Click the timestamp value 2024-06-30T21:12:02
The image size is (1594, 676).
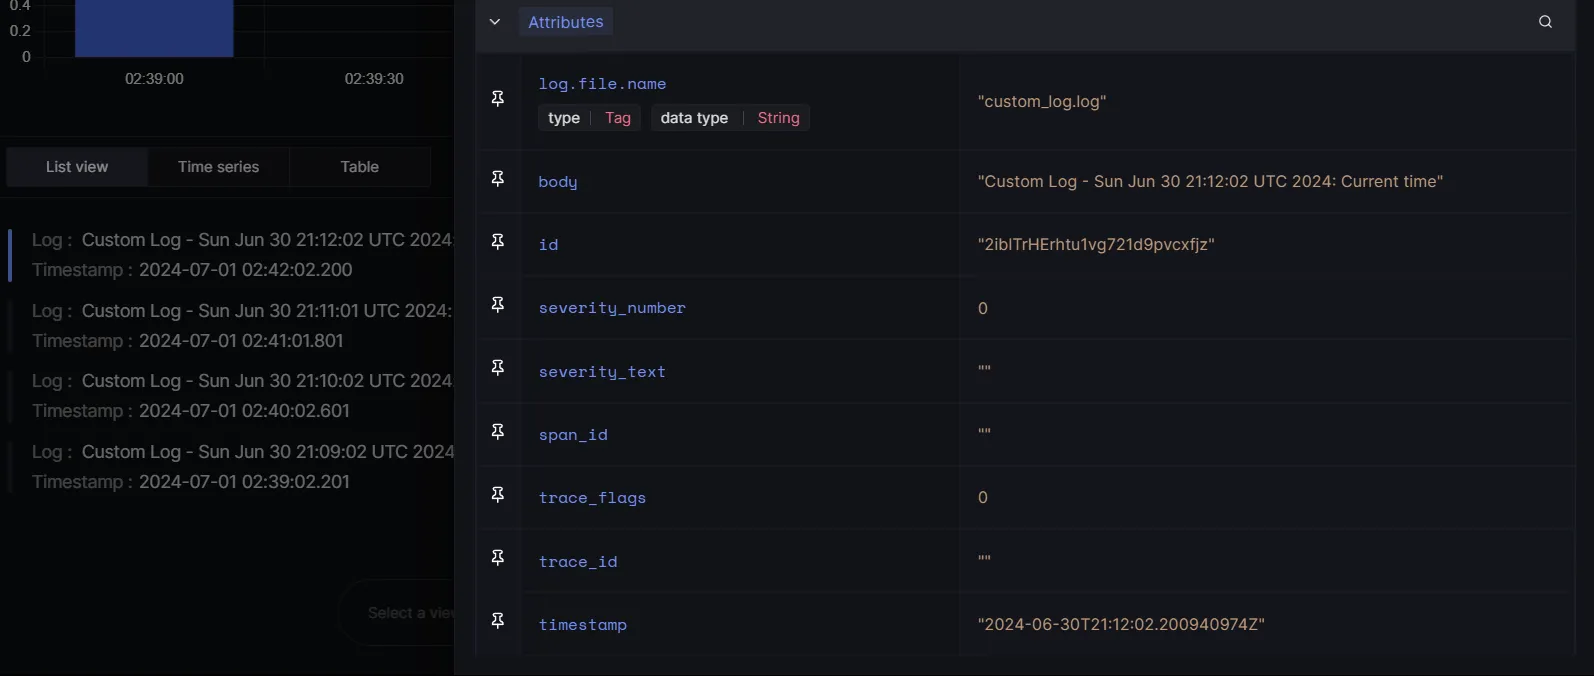pos(1121,625)
